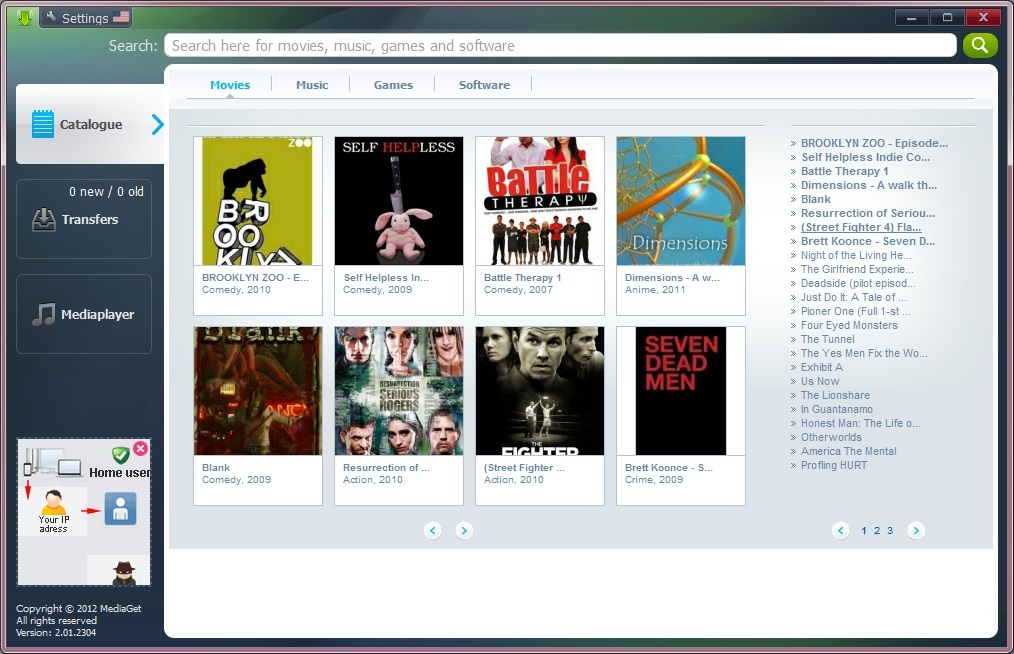Open Seven Dead Men poster
The height and width of the screenshot is (654, 1014).
pyautogui.click(x=680, y=391)
